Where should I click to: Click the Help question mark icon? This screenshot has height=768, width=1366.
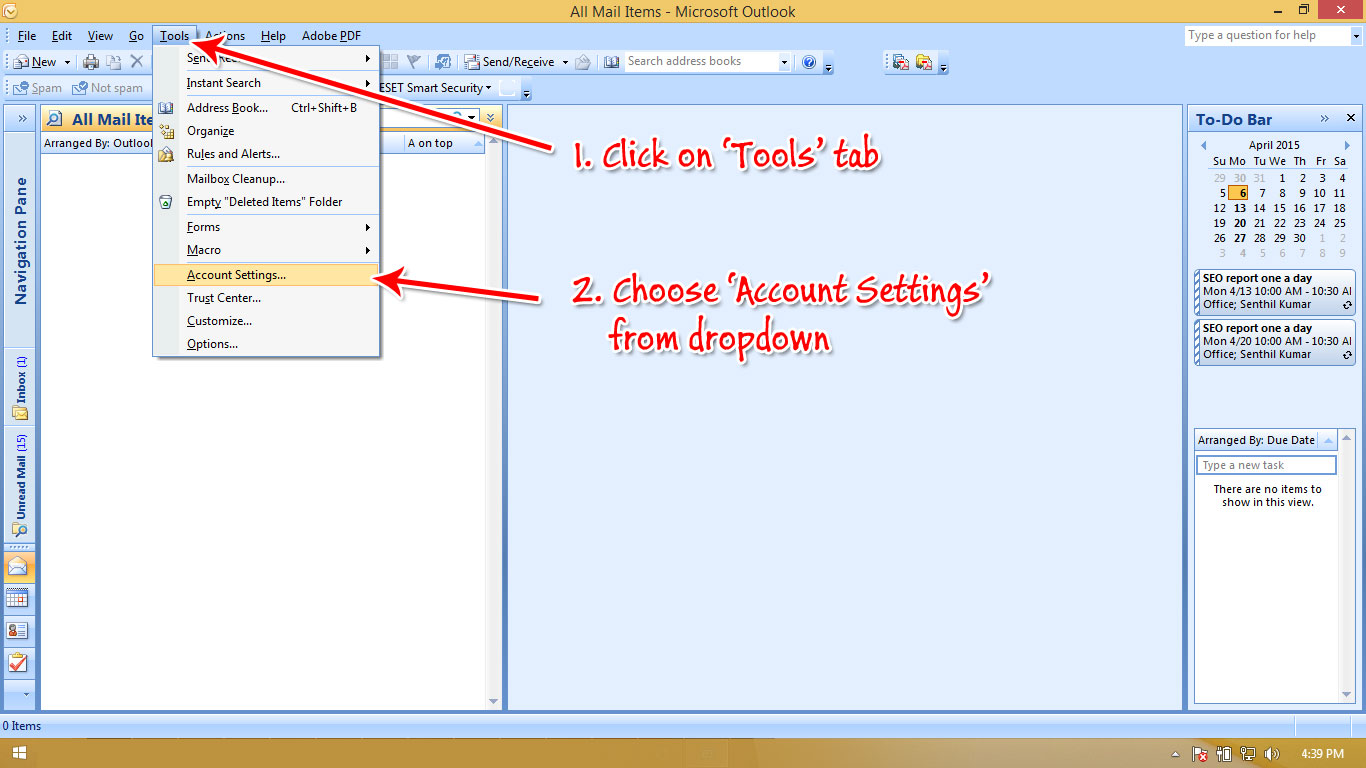808,61
